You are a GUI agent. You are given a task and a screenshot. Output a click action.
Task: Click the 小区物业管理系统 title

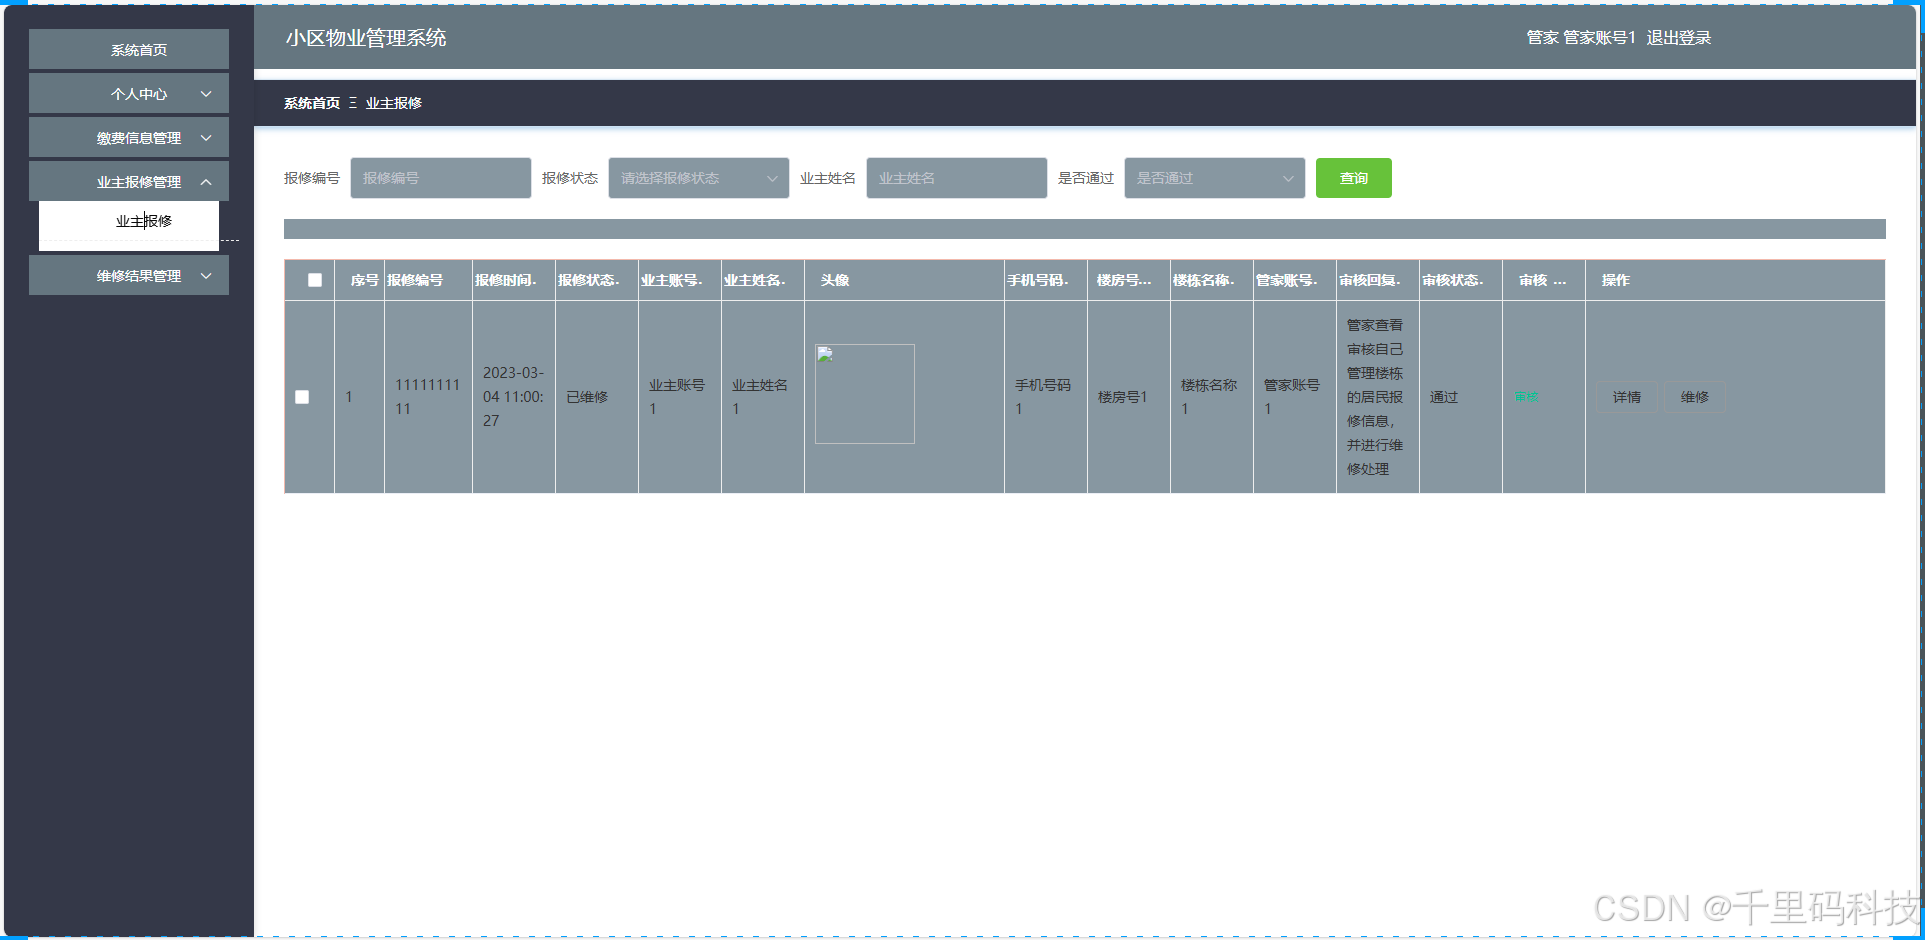[x=366, y=38]
